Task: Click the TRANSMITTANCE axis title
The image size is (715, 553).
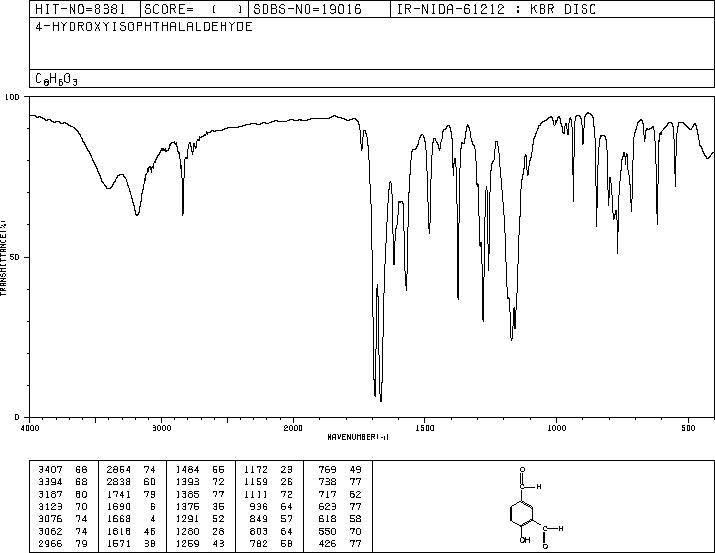Action: point(3,257)
